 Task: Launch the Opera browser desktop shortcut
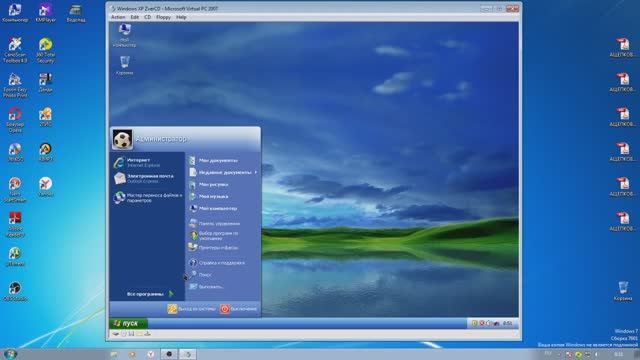15,120
